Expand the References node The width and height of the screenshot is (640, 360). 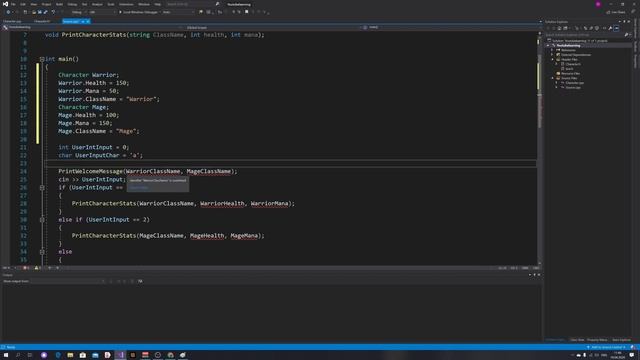[x=552, y=50]
